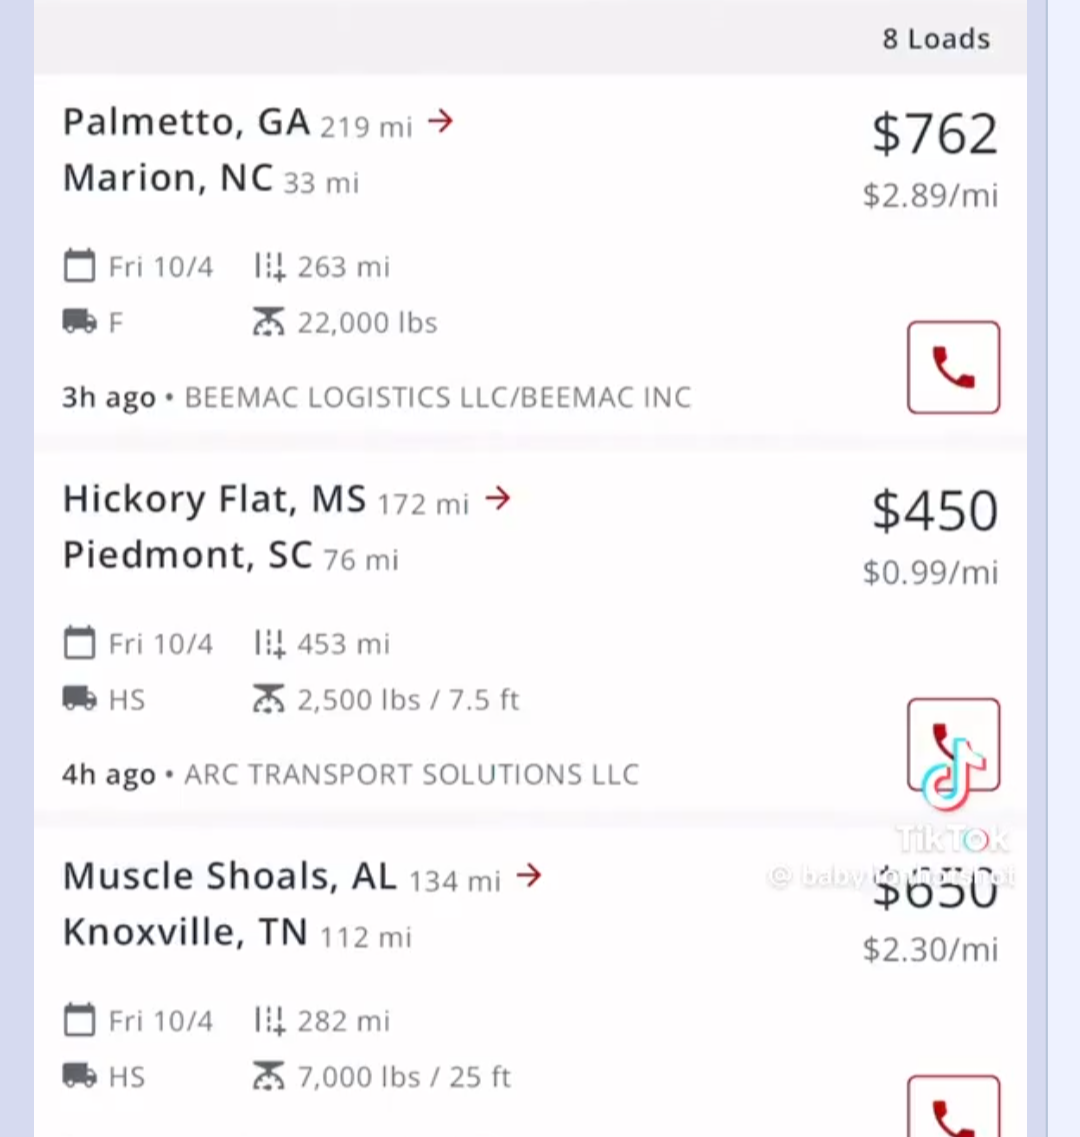Tap the phone button on the Hickory Flat load
The image size is (1080, 1137).
(x=953, y=745)
